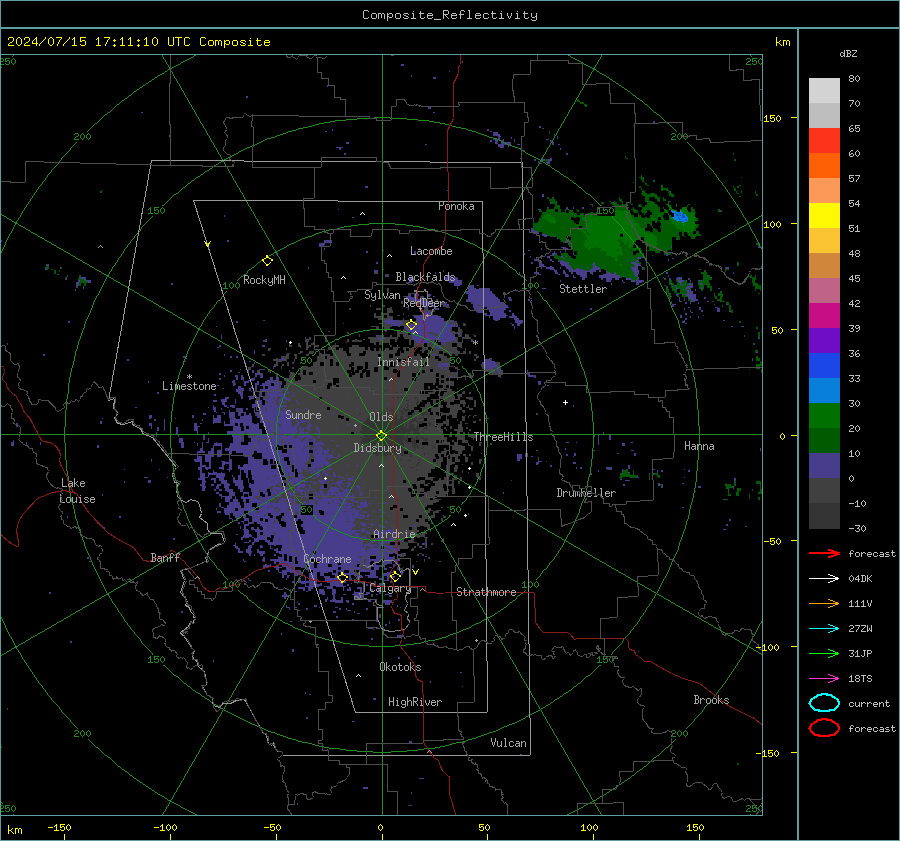Click the Ponoka city label
This screenshot has height=841, width=900.
(456, 206)
